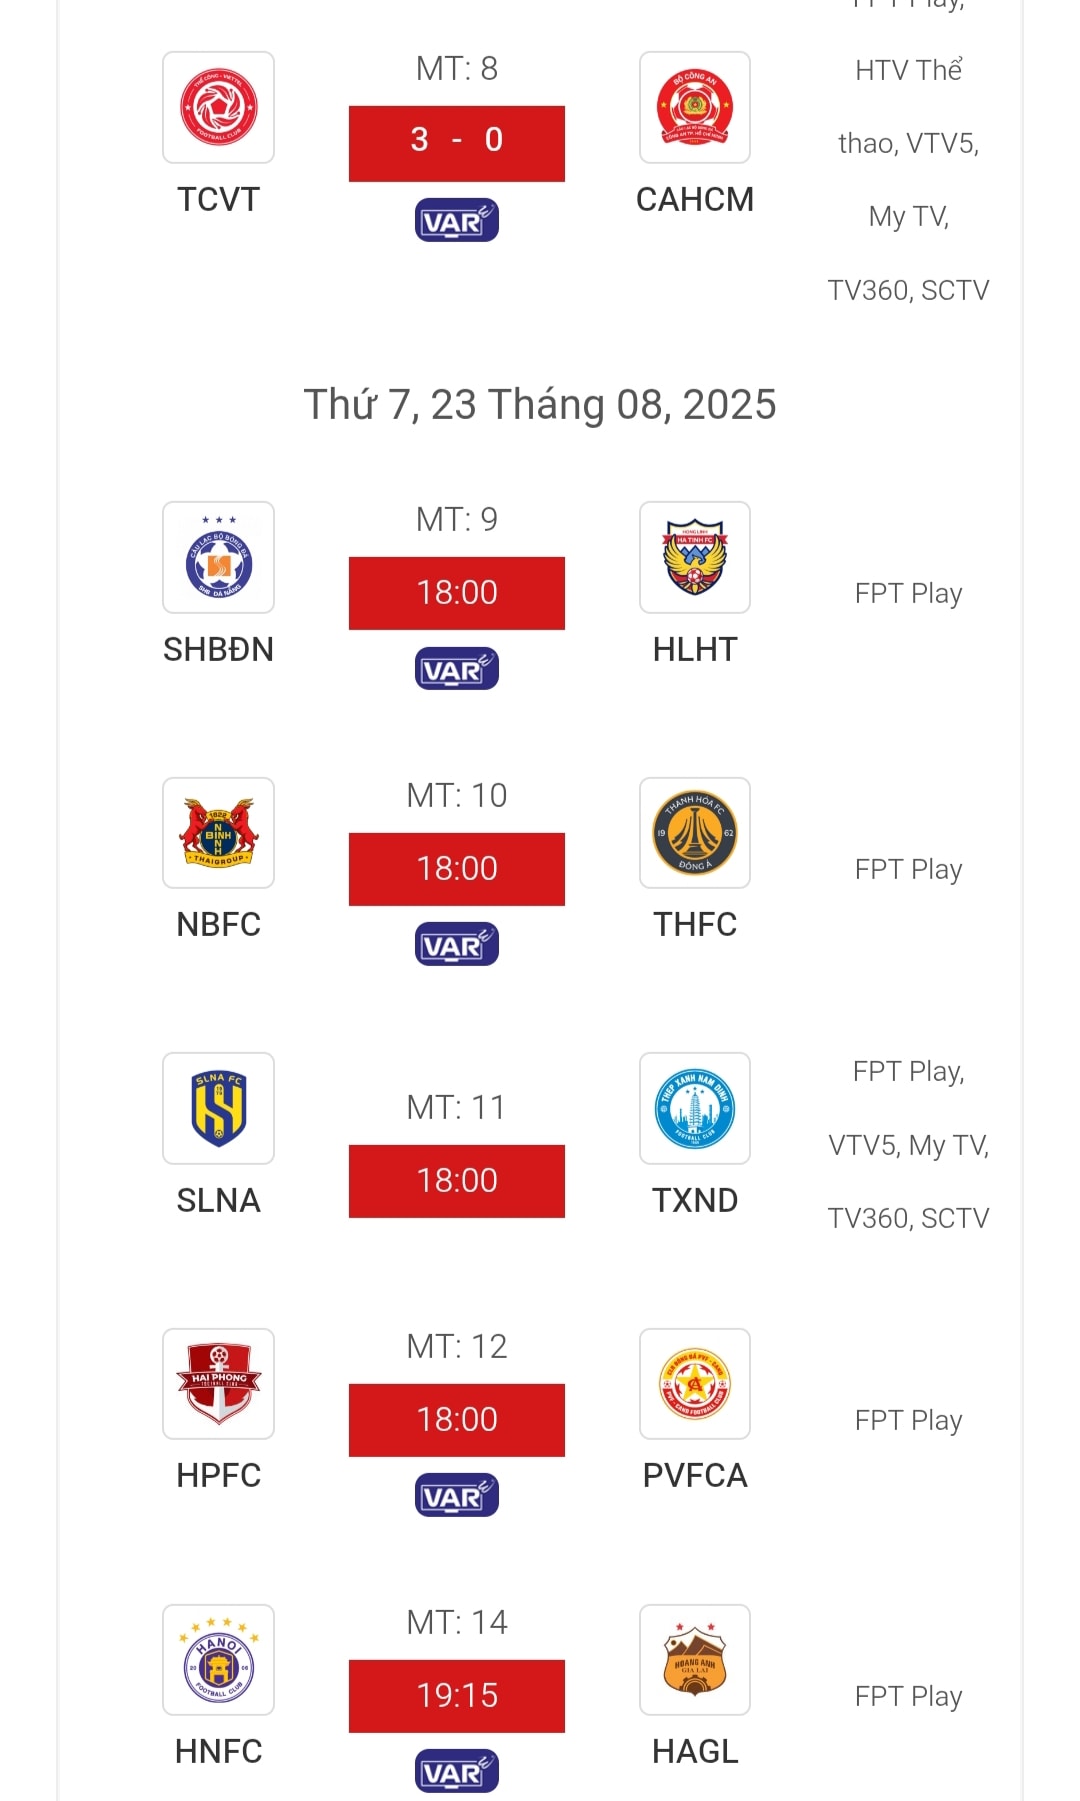The height and width of the screenshot is (1801, 1080).
Task: View the SLNA vs TXND 18:00 match
Action: click(457, 1181)
